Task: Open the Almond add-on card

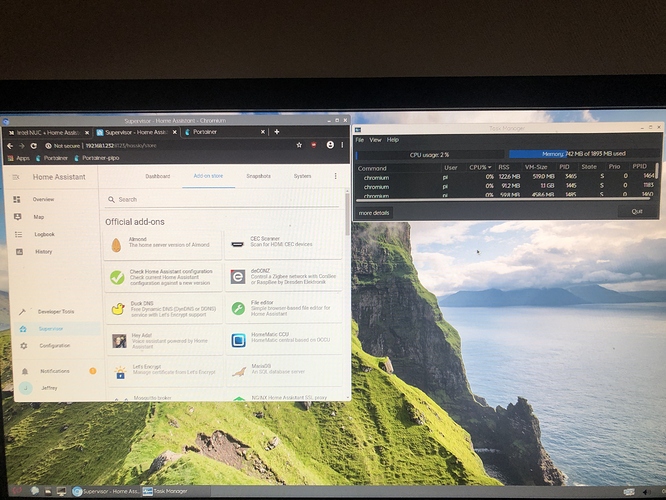Action: (163, 245)
